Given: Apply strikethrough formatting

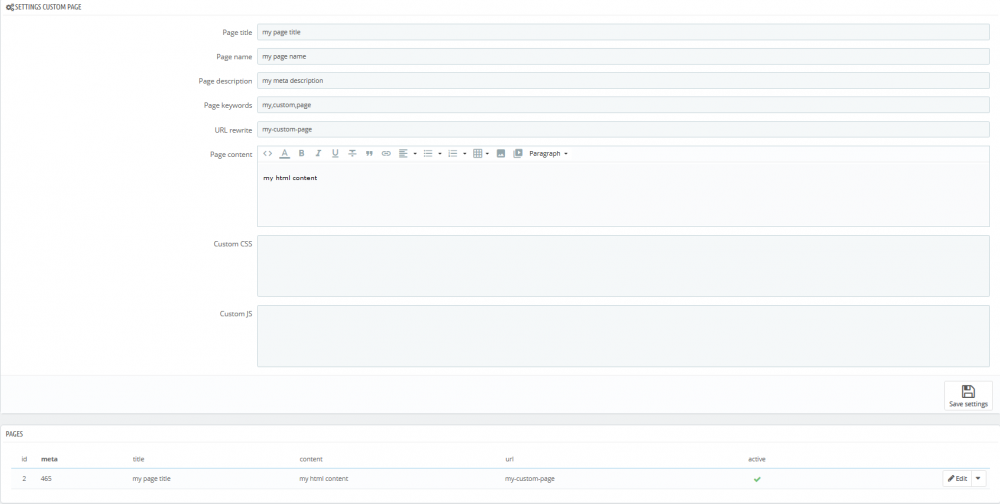Looking at the screenshot, I should [352, 154].
